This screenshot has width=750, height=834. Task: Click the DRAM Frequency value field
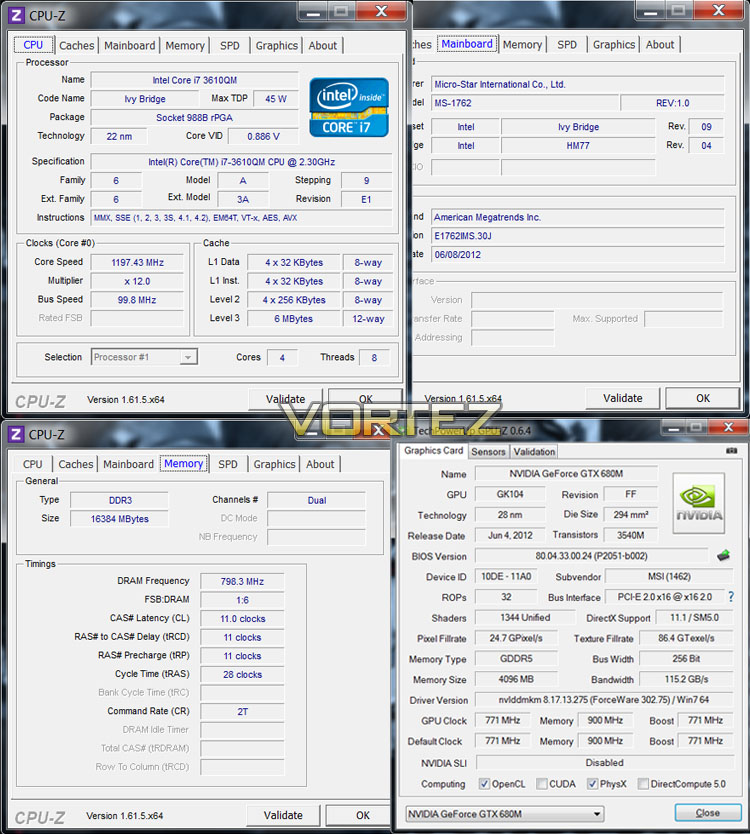point(243,581)
